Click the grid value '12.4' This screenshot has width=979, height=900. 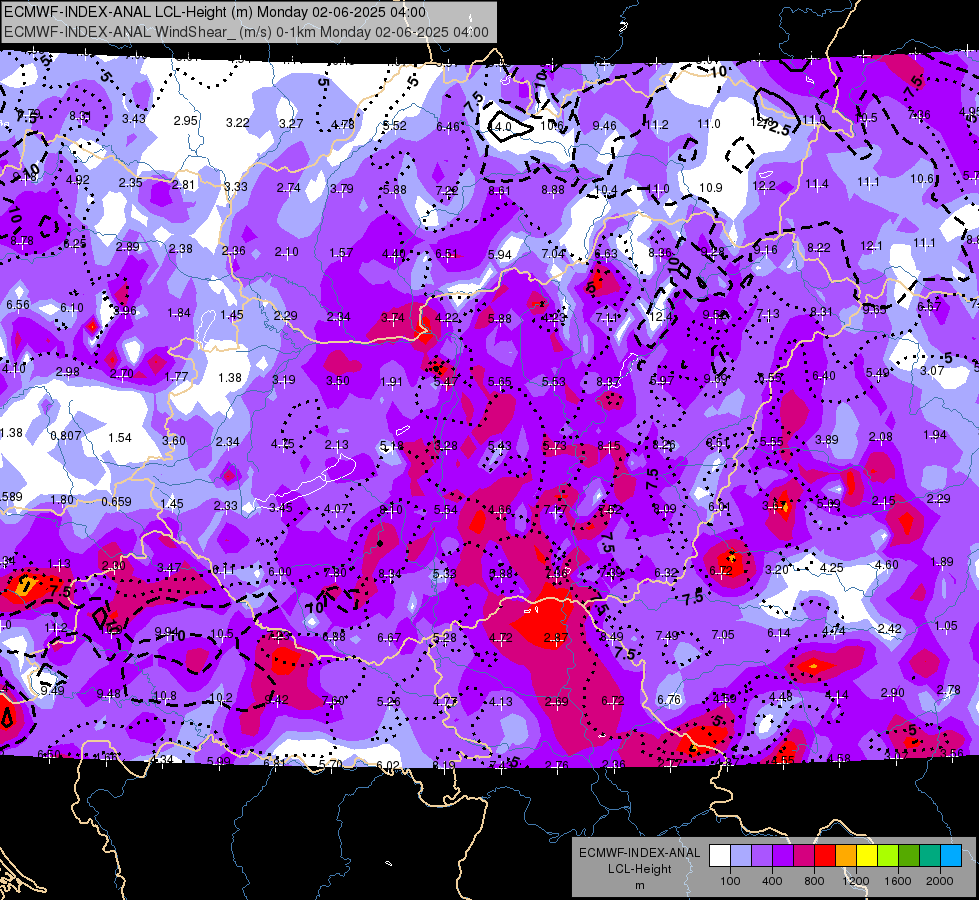click(x=661, y=317)
